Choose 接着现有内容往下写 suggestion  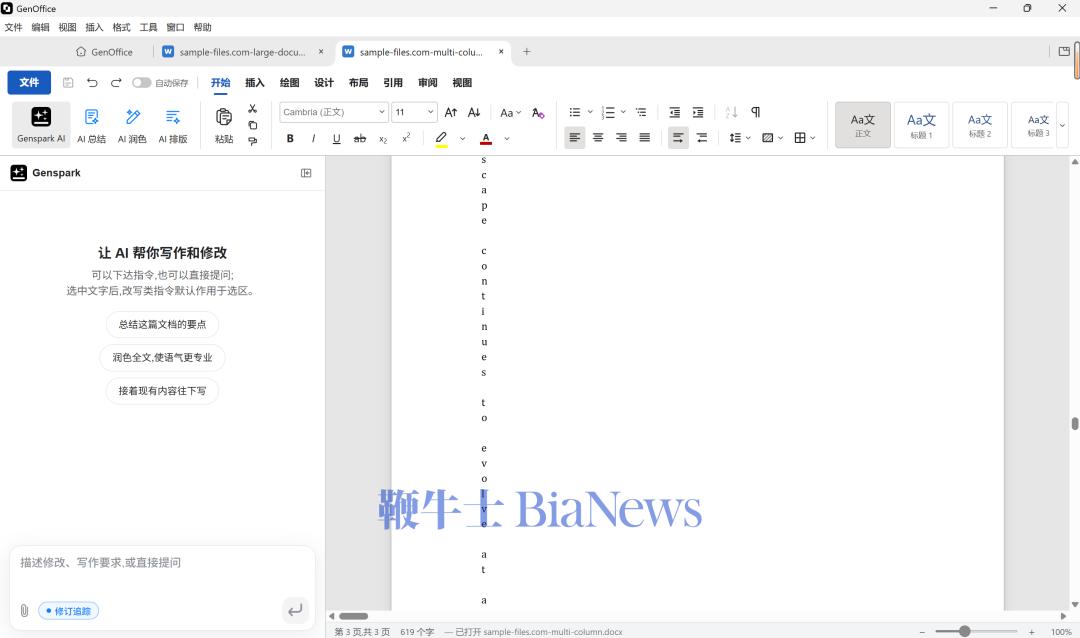tap(162, 391)
